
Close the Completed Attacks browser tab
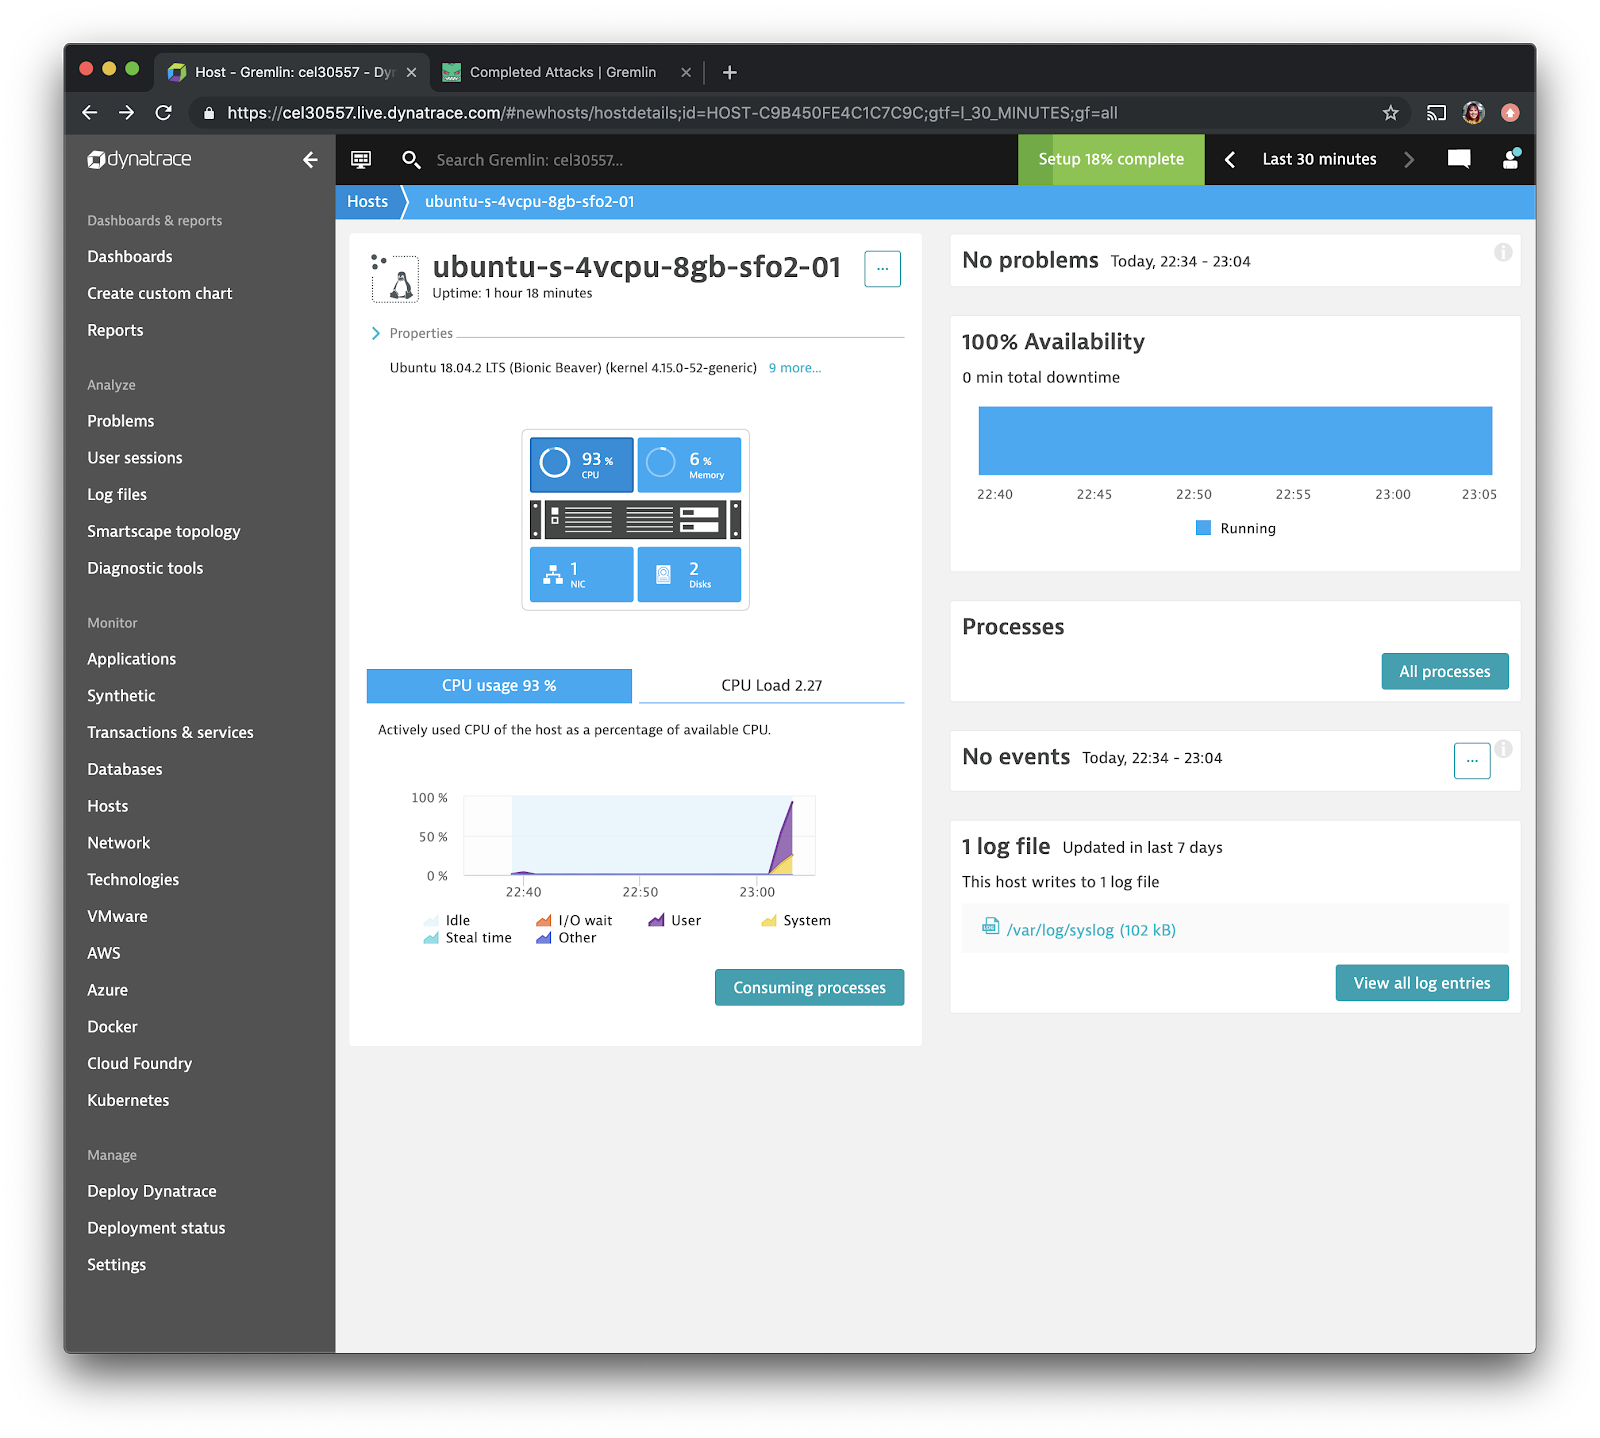coord(686,72)
